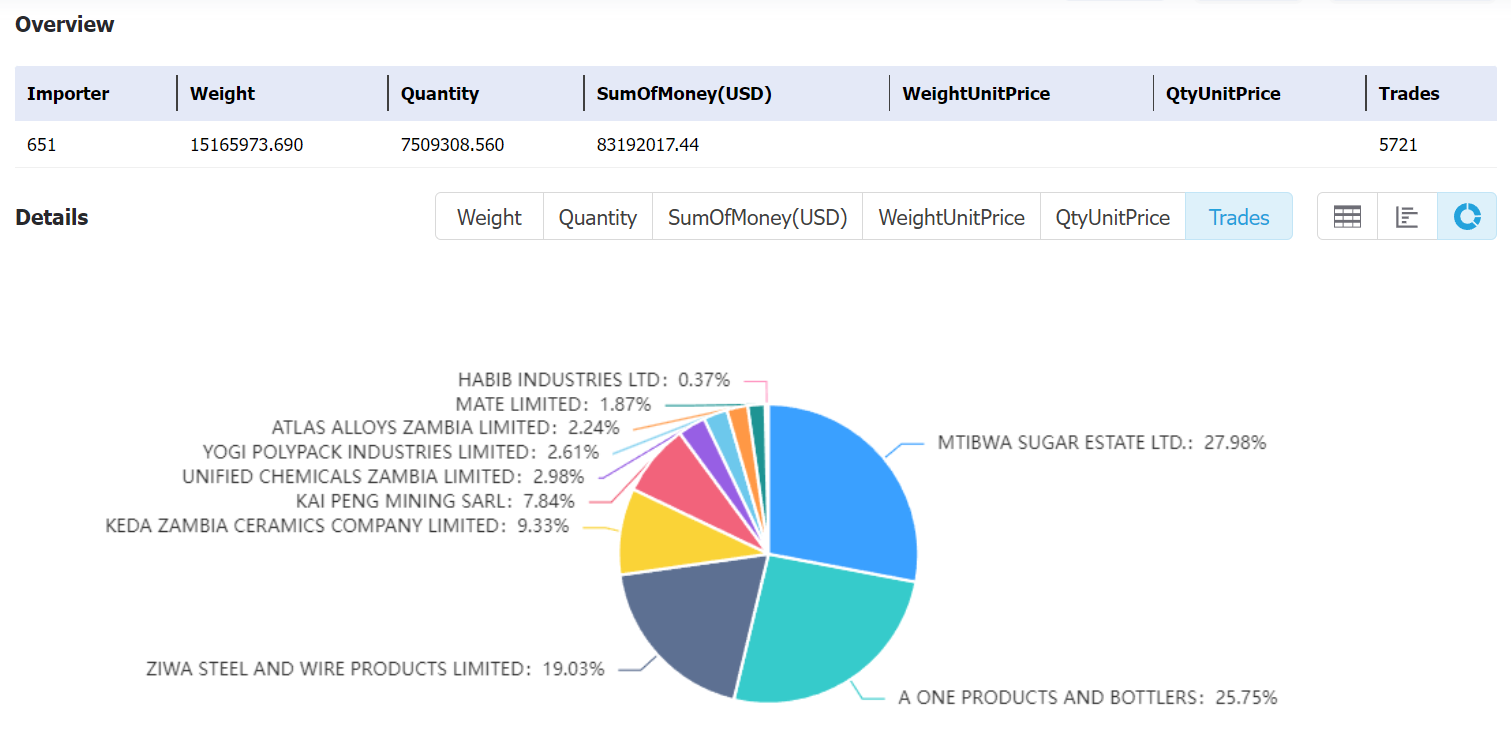Click the YOGI POLYPACK INDUSTRIES 2.61% label
The height and width of the screenshot is (735, 1511).
(401, 452)
